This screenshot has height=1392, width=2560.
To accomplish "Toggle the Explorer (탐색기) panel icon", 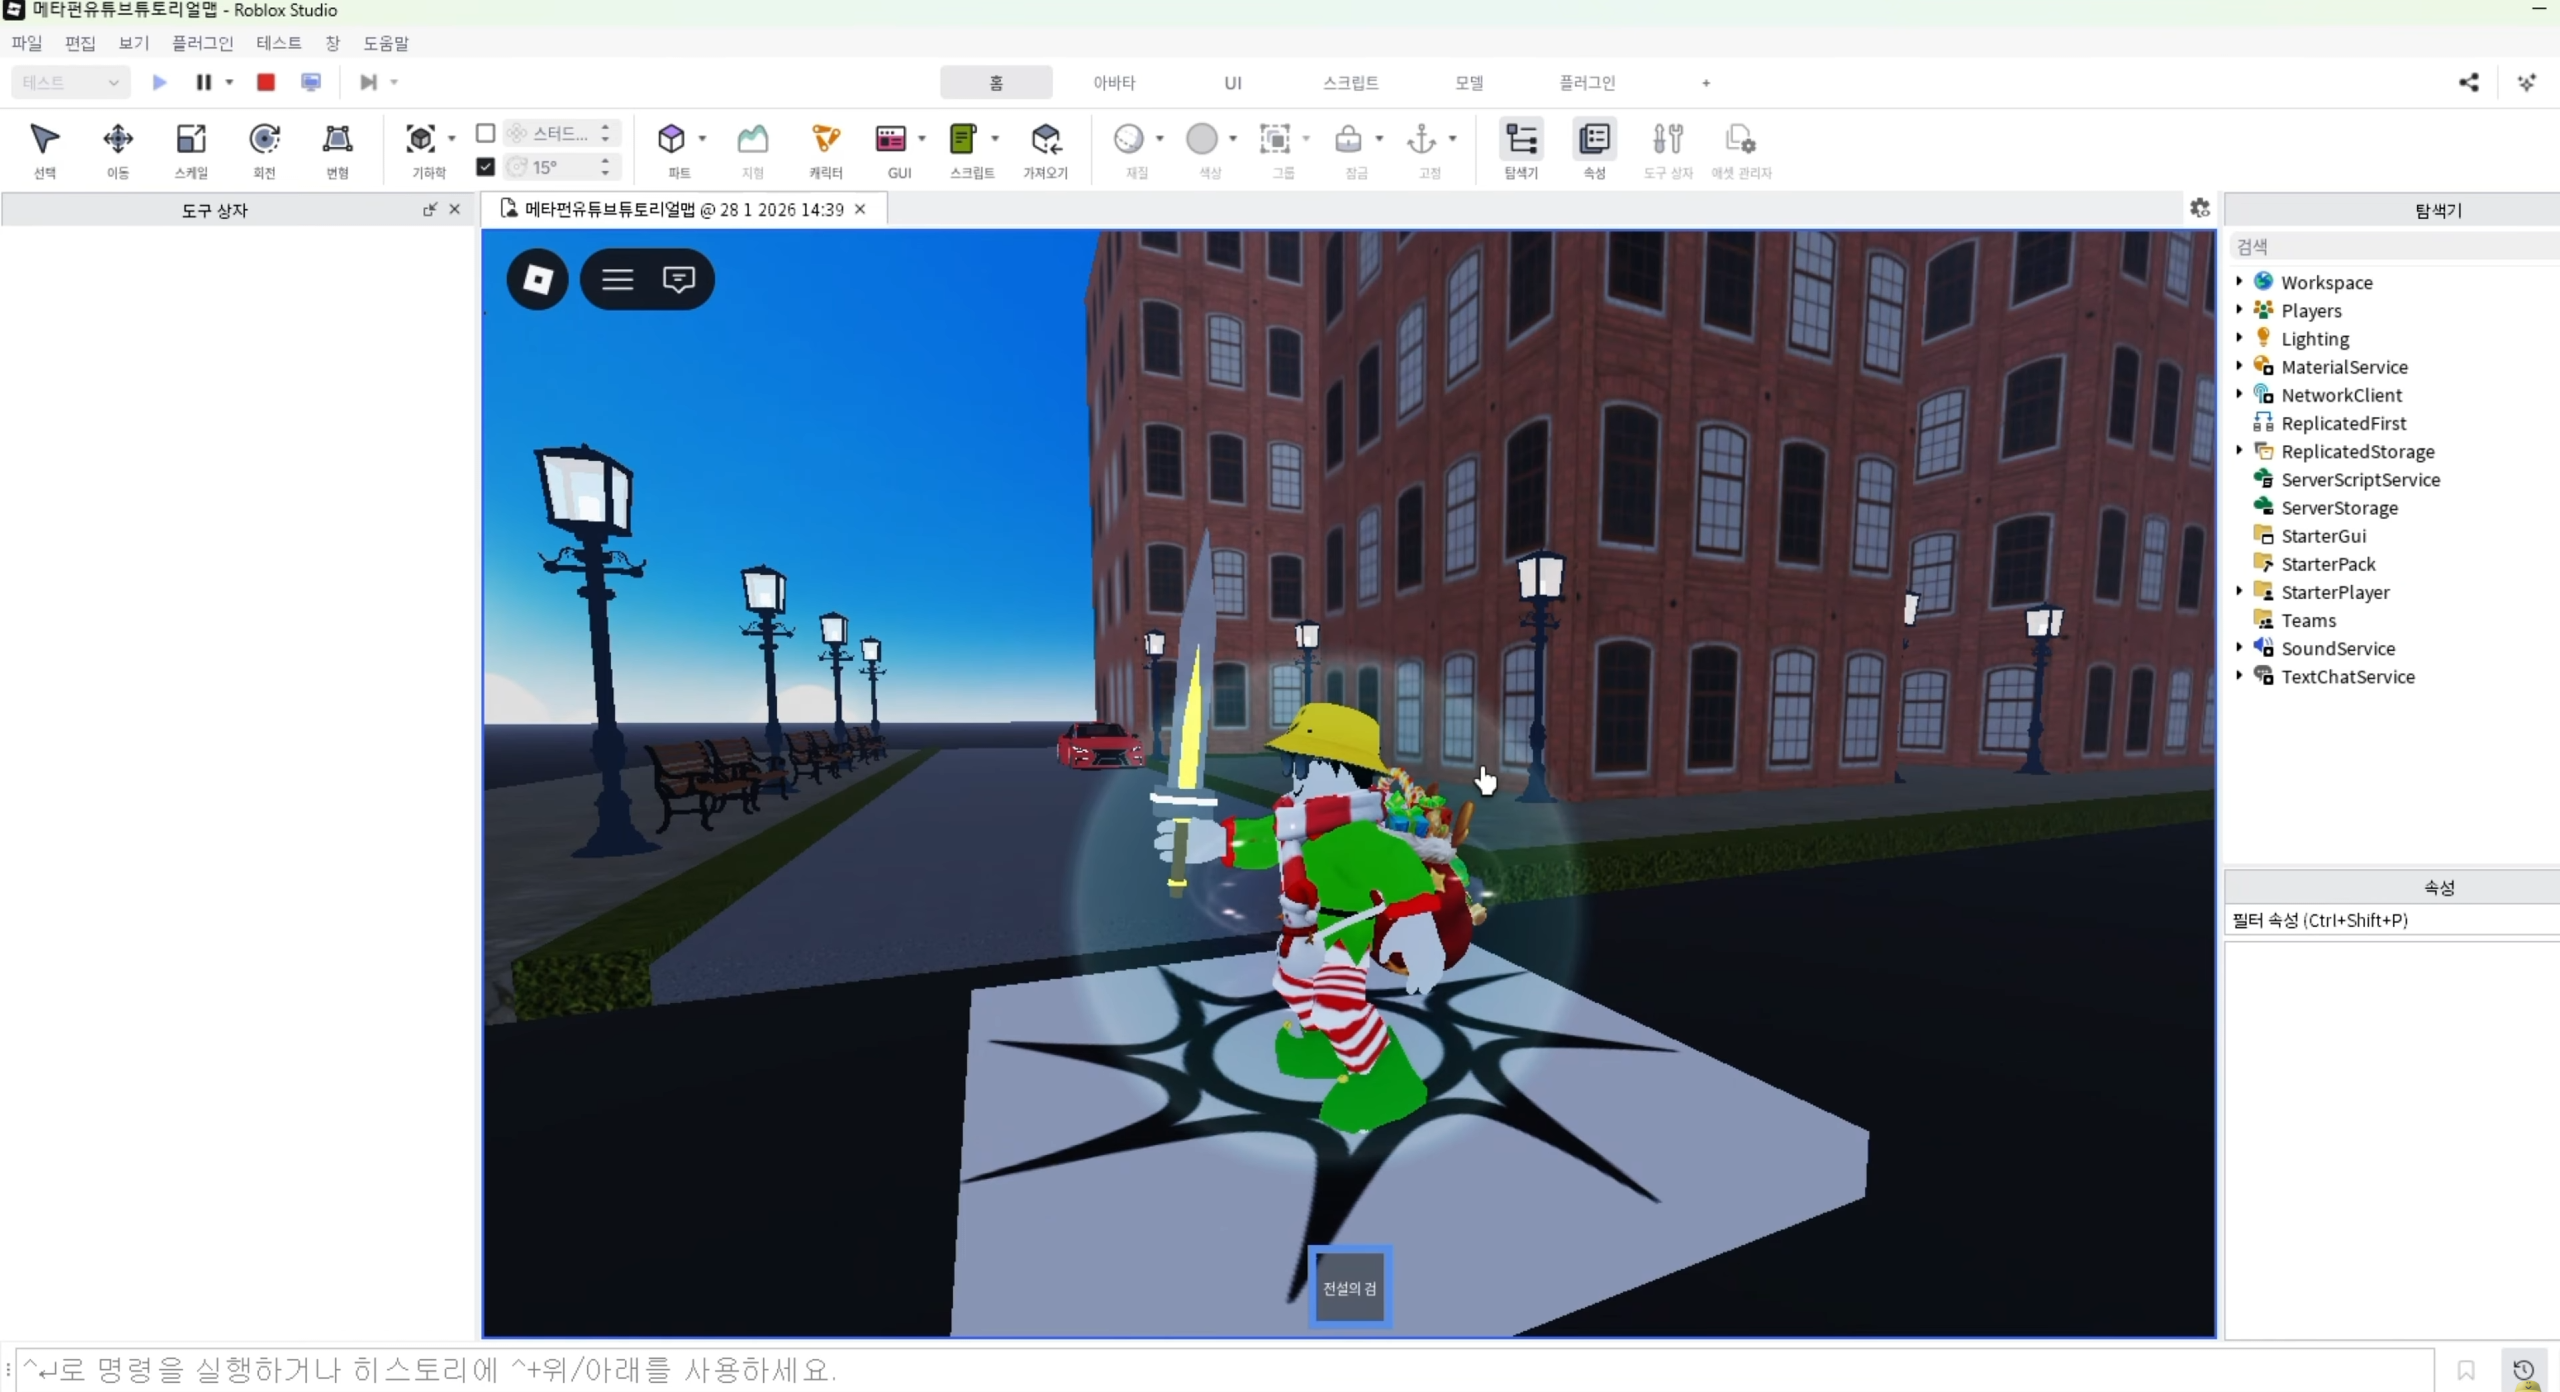I will click(x=1521, y=140).
